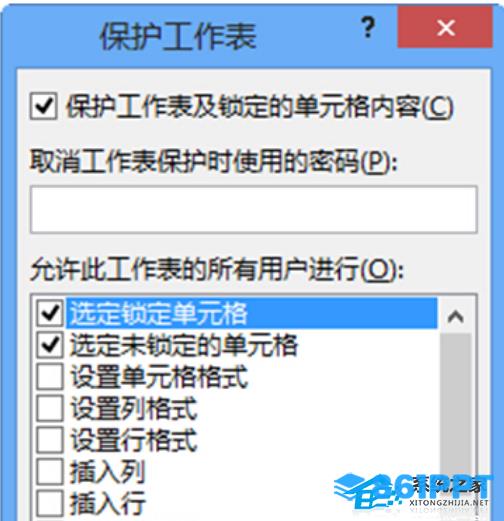The height and width of the screenshot is (521, 504).
Task: Uncheck 选定未锁定的单元格 checkbox
Action: point(50,345)
